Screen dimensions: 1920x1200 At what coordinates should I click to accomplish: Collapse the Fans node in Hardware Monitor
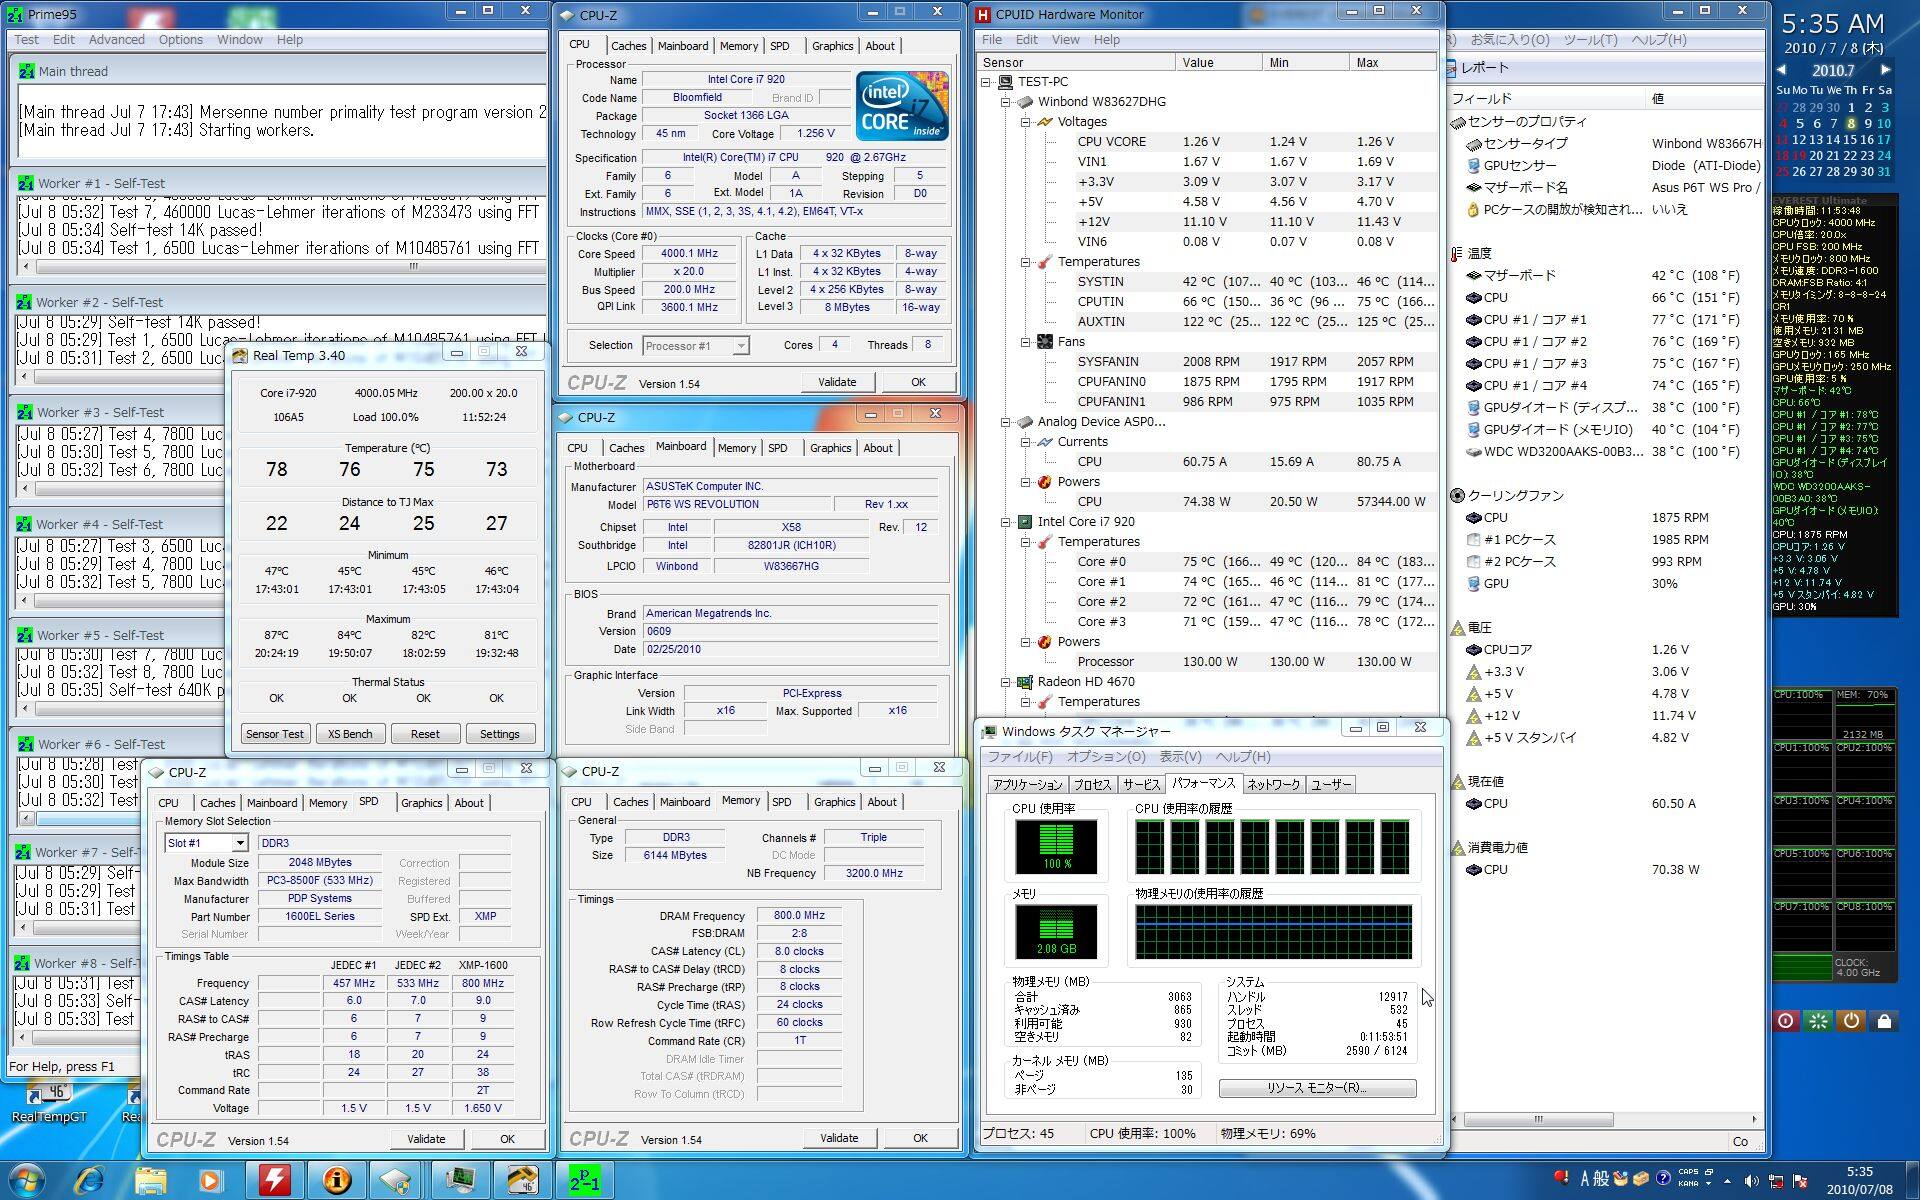pos(1025,342)
